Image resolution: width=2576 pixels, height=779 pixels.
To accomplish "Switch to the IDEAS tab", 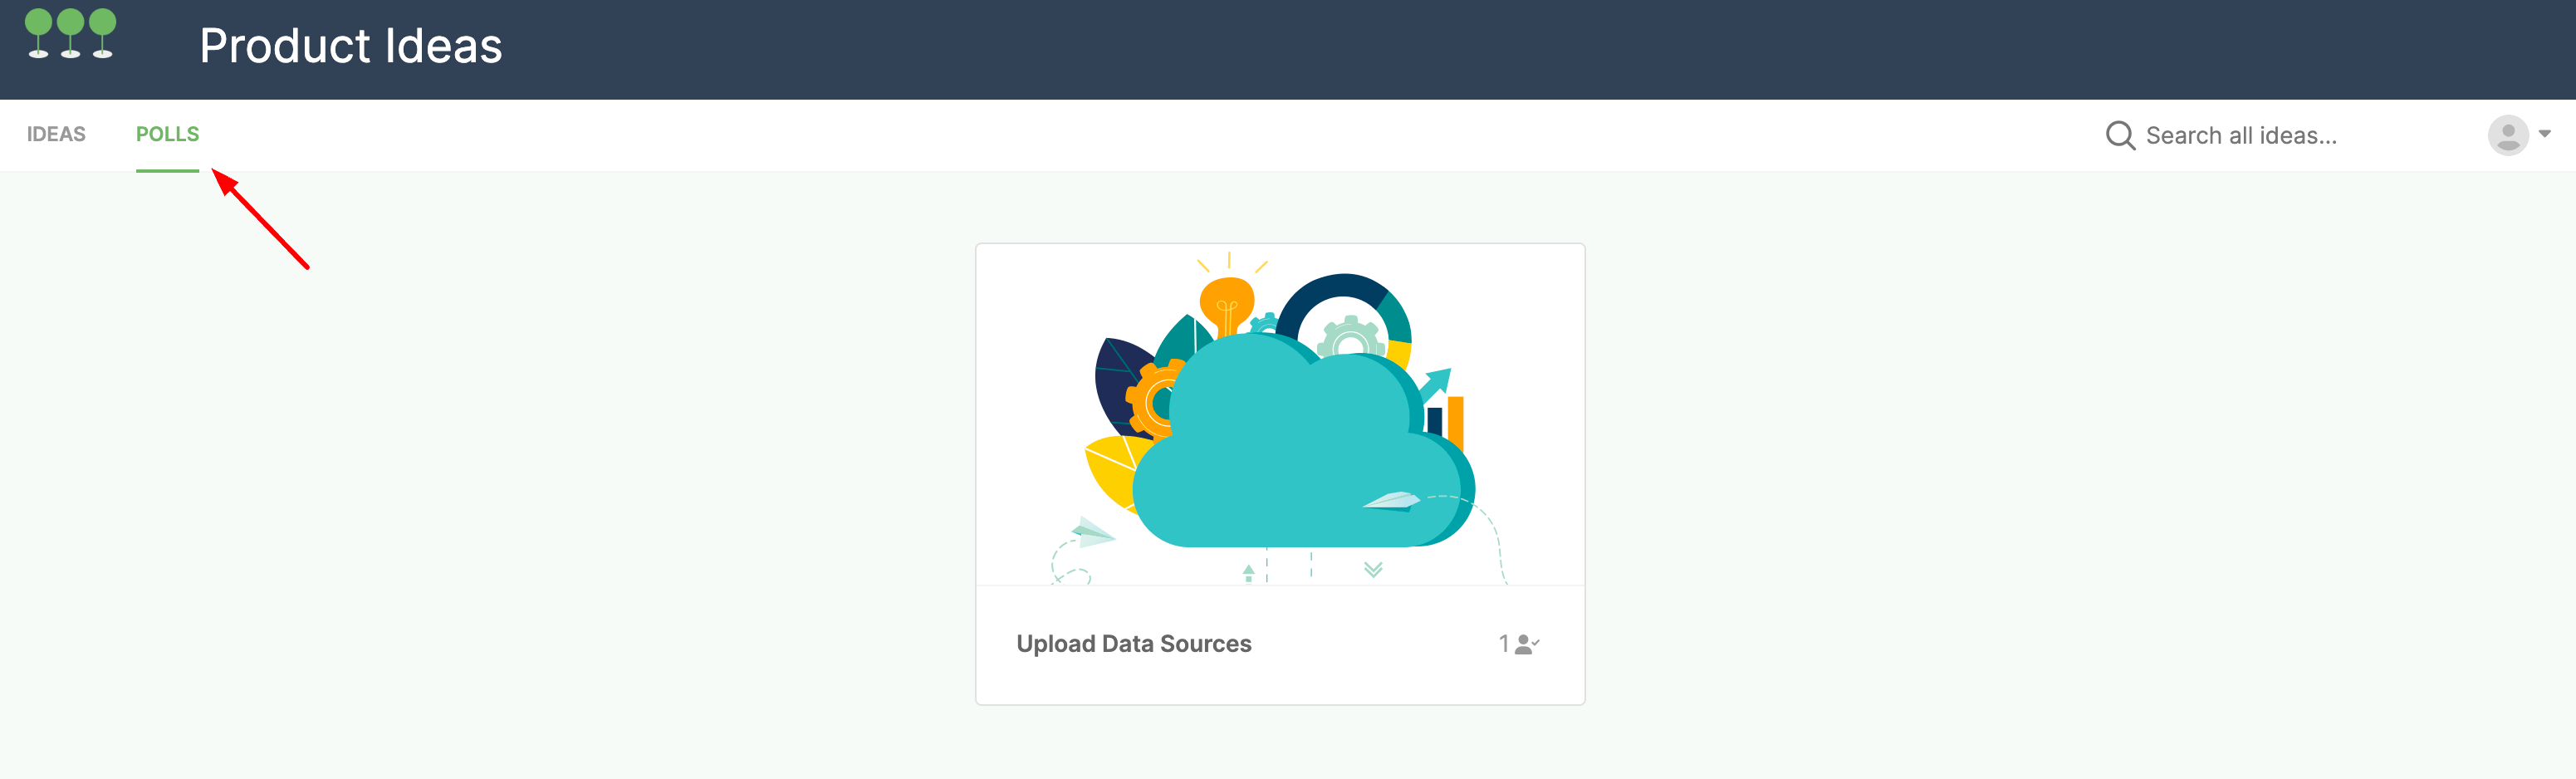I will [x=56, y=134].
